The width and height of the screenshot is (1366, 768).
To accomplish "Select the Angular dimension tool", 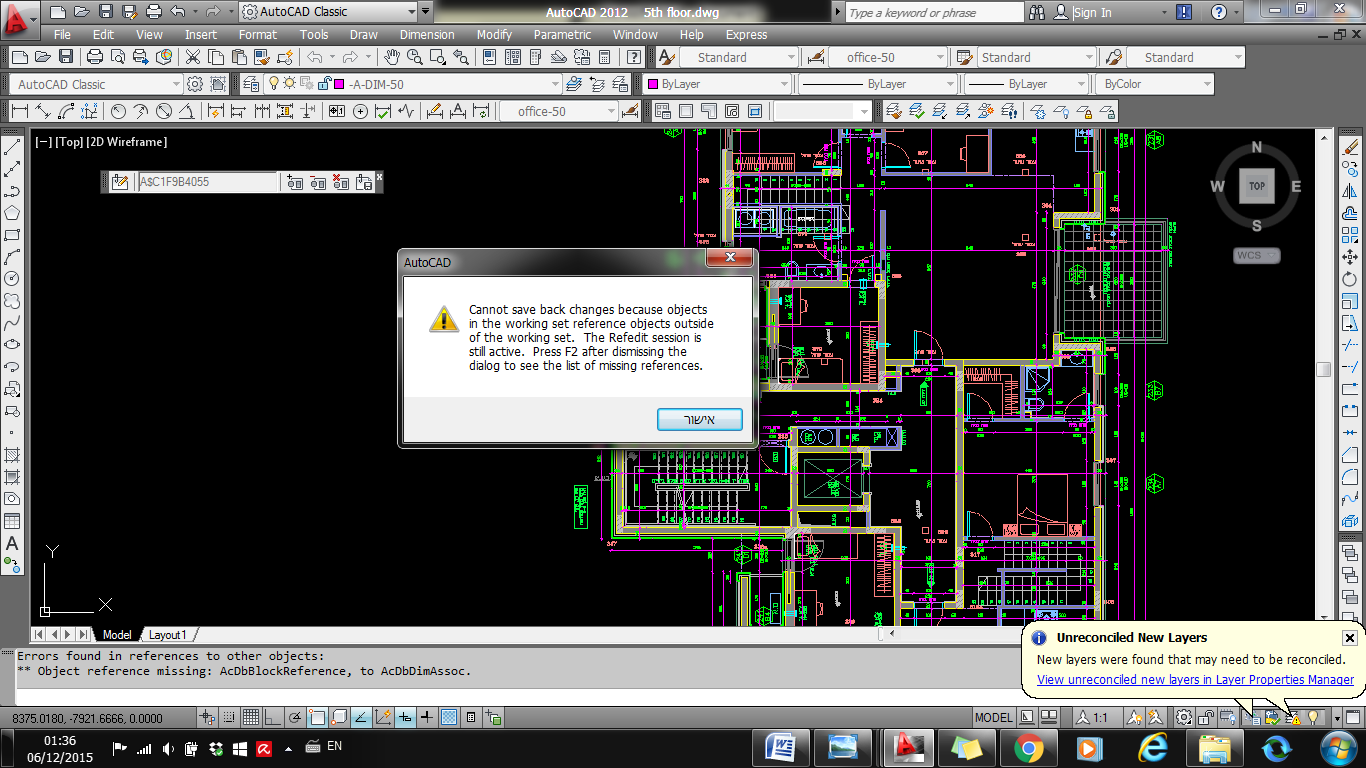I will point(187,111).
